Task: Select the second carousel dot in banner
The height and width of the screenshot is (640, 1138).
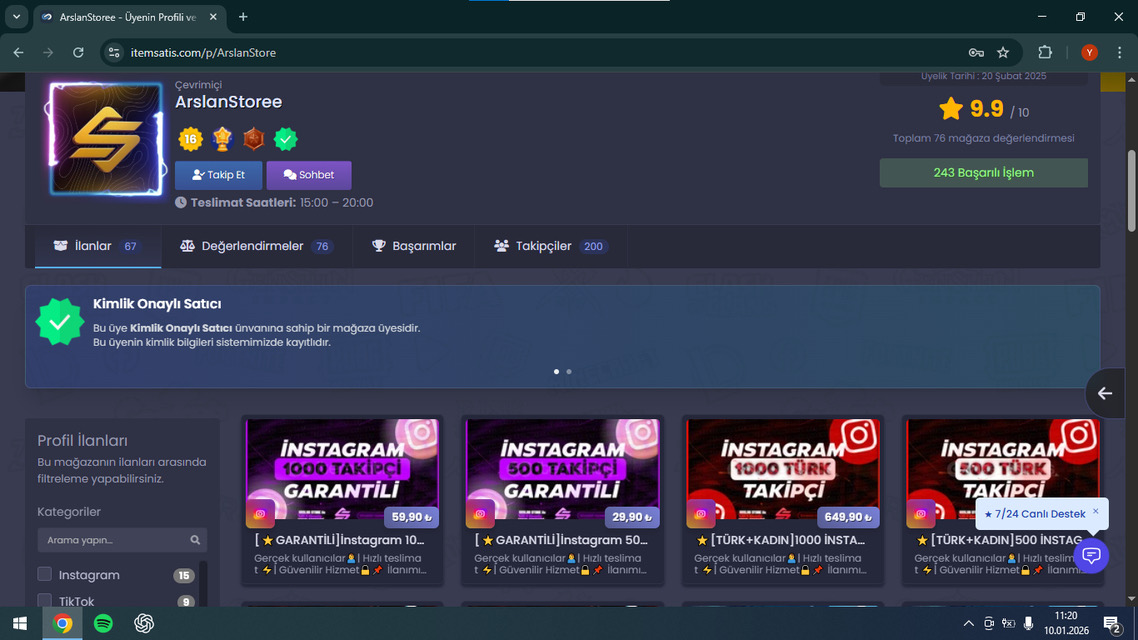Action: [569, 372]
